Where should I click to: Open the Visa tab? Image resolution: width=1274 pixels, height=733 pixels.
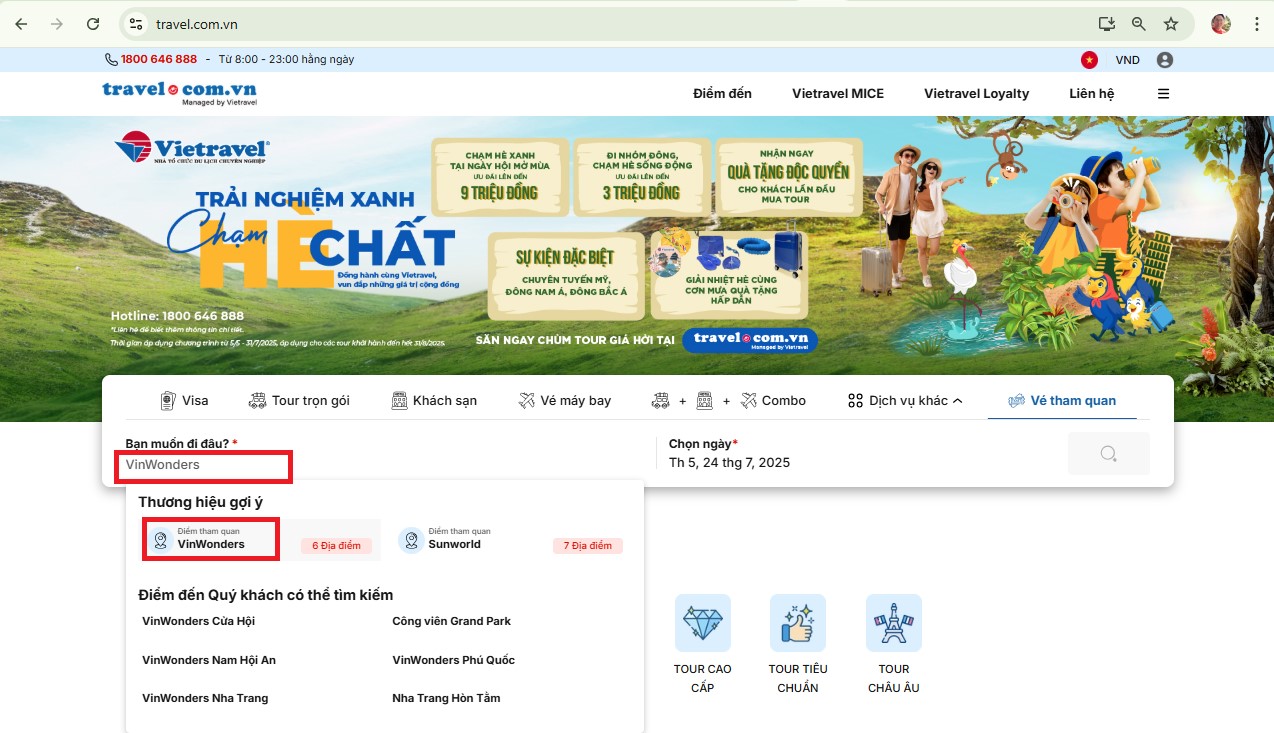click(184, 400)
